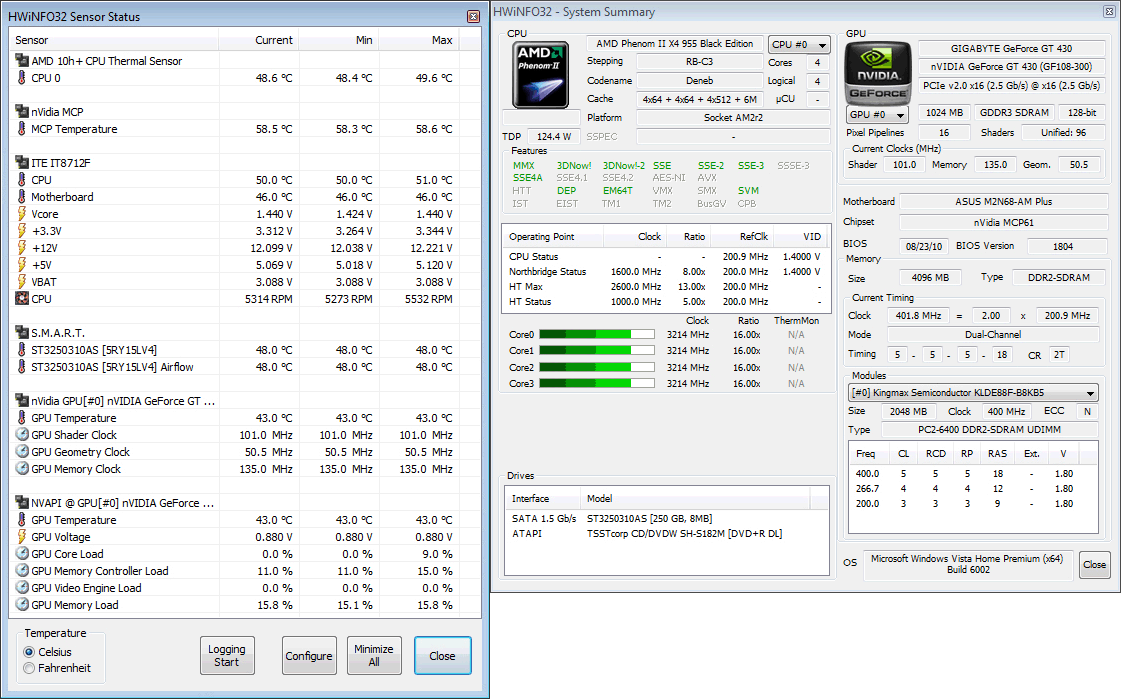Select the GPU Core Load icon
The height and width of the screenshot is (699, 1121).
click(22, 554)
